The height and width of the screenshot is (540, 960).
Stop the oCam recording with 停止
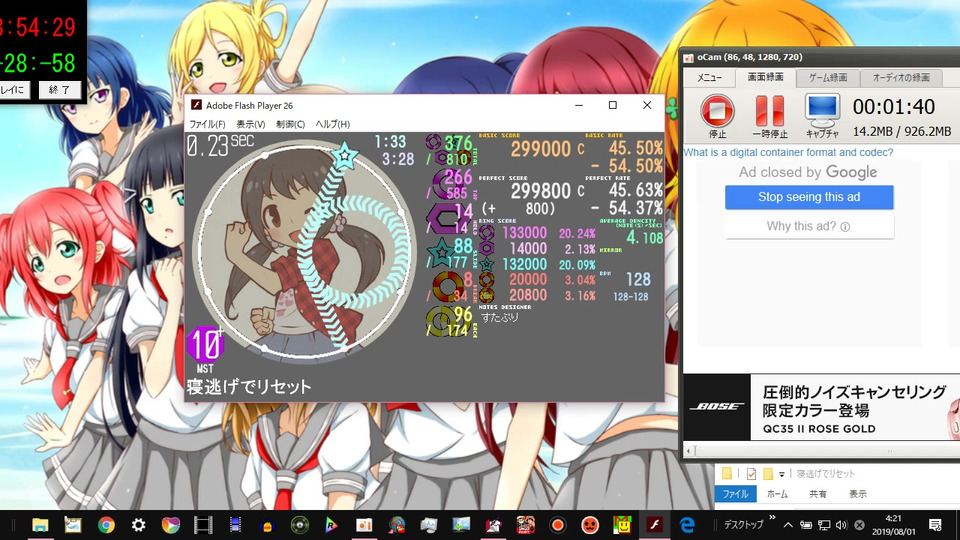pos(717,116)
